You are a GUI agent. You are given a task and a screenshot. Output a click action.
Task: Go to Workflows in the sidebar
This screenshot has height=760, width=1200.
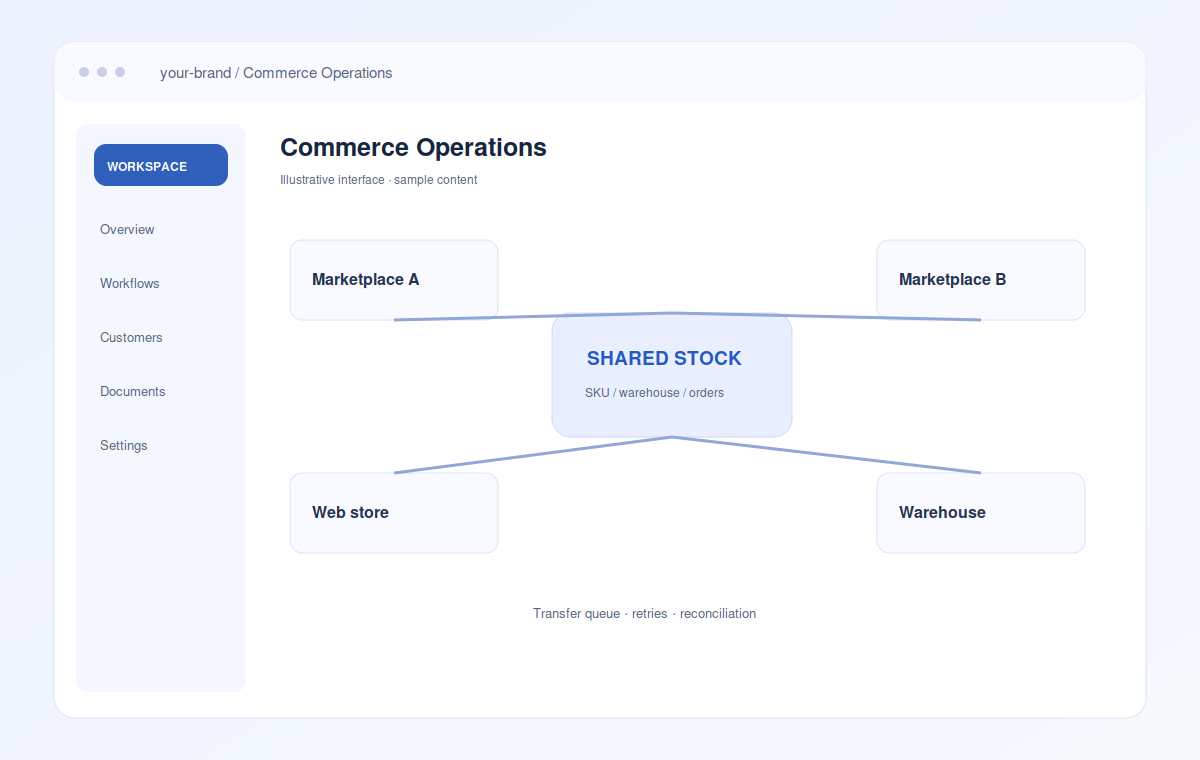130,283
